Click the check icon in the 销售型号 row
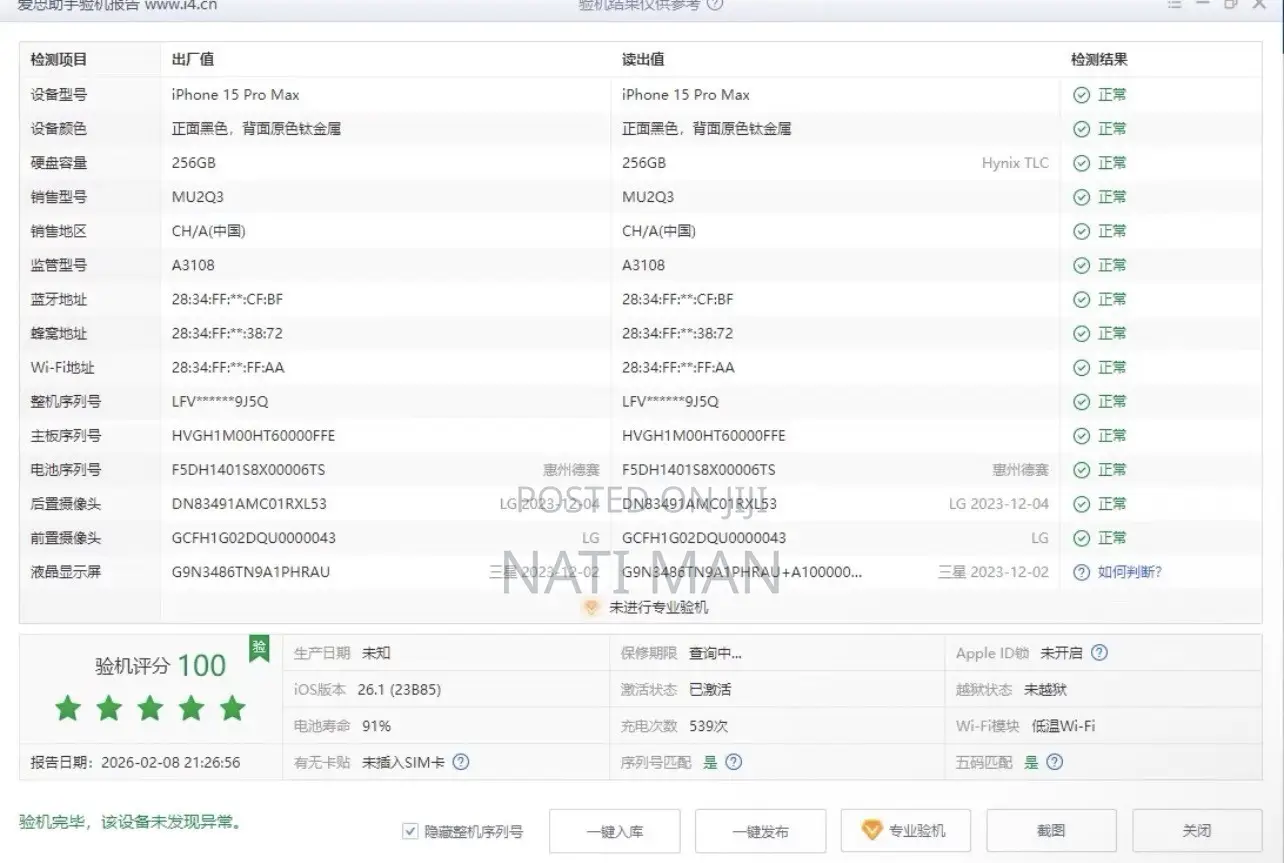This screenshot has width=1284, height=863. tap(1081, 197)
